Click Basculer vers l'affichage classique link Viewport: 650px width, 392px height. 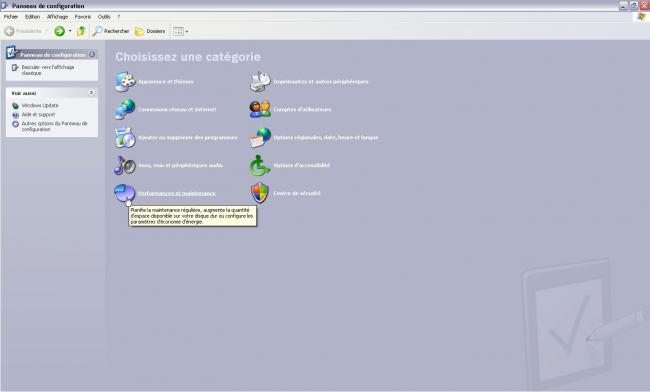point(48,70)
